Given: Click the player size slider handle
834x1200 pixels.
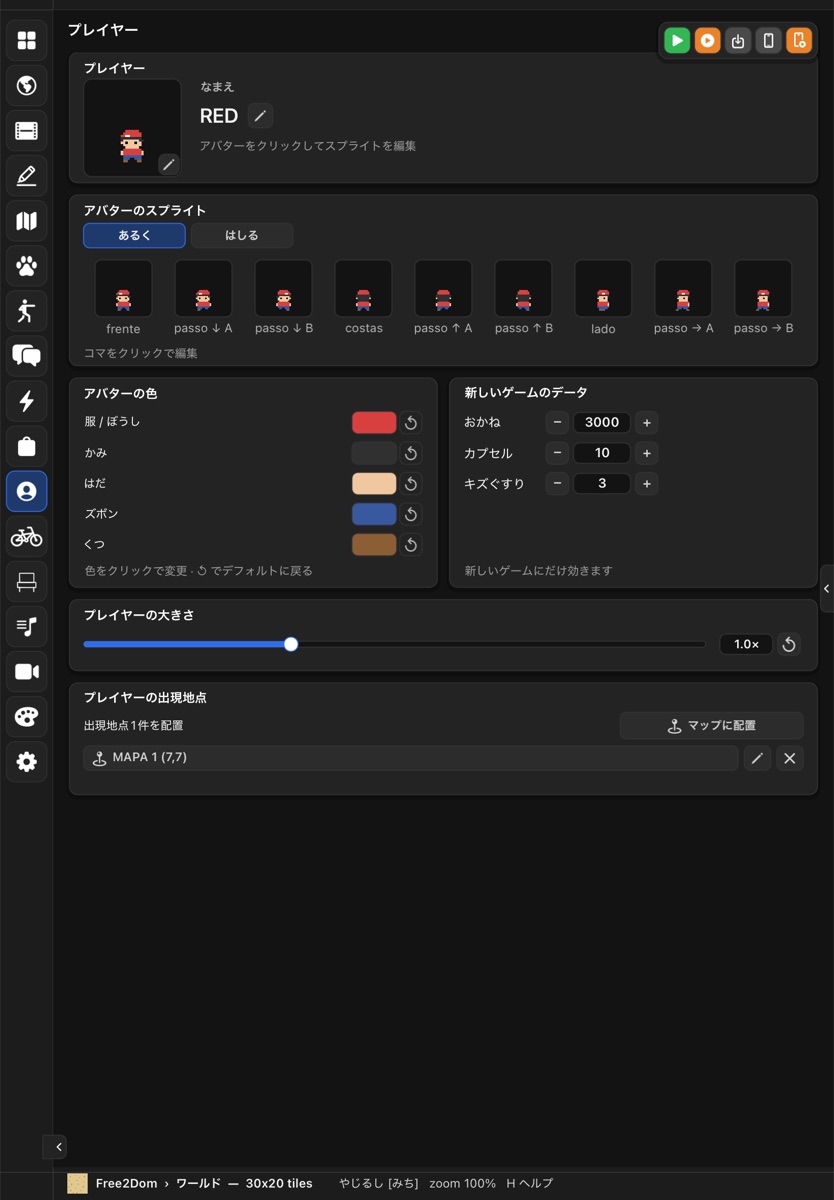Looking at the screenshot, I should click(291, 644).
